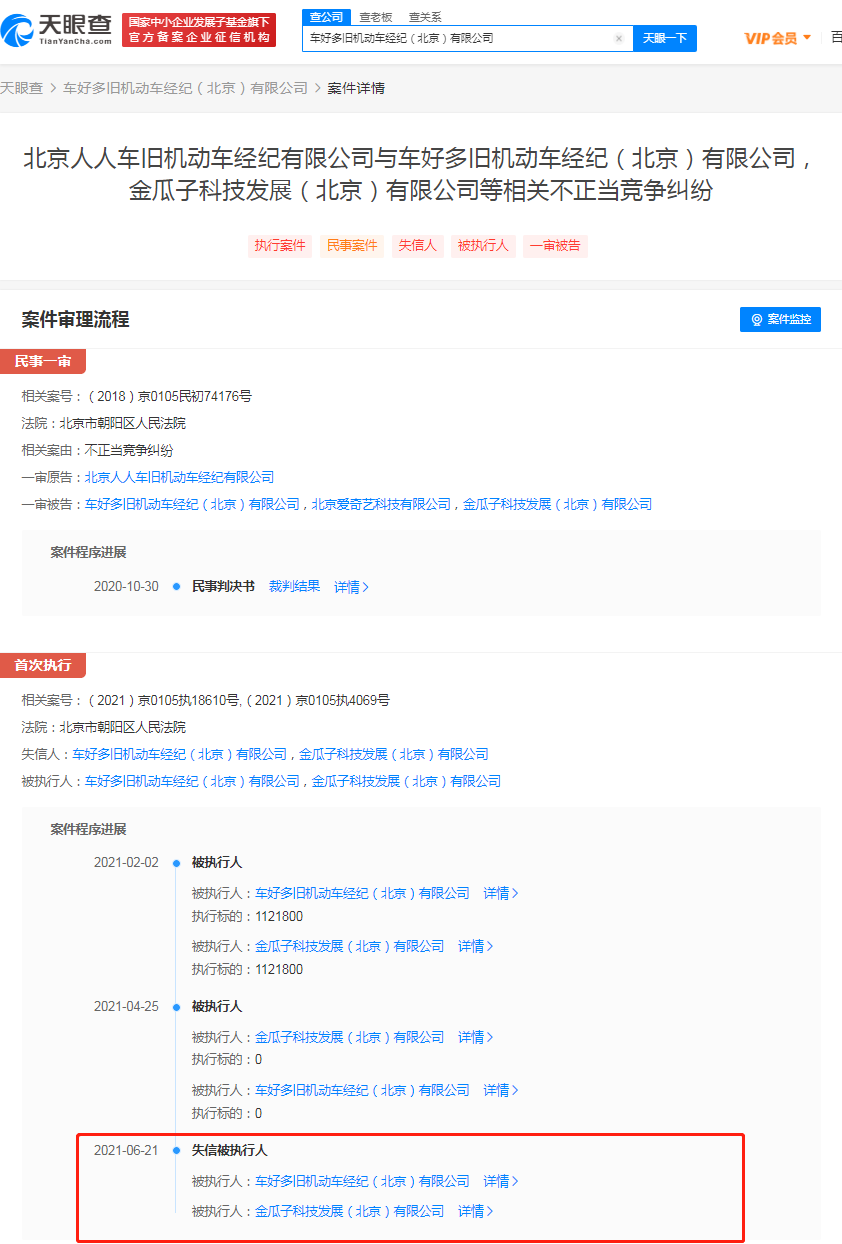
Task: Click the 一审被告 tag
Action: (555, 246)
